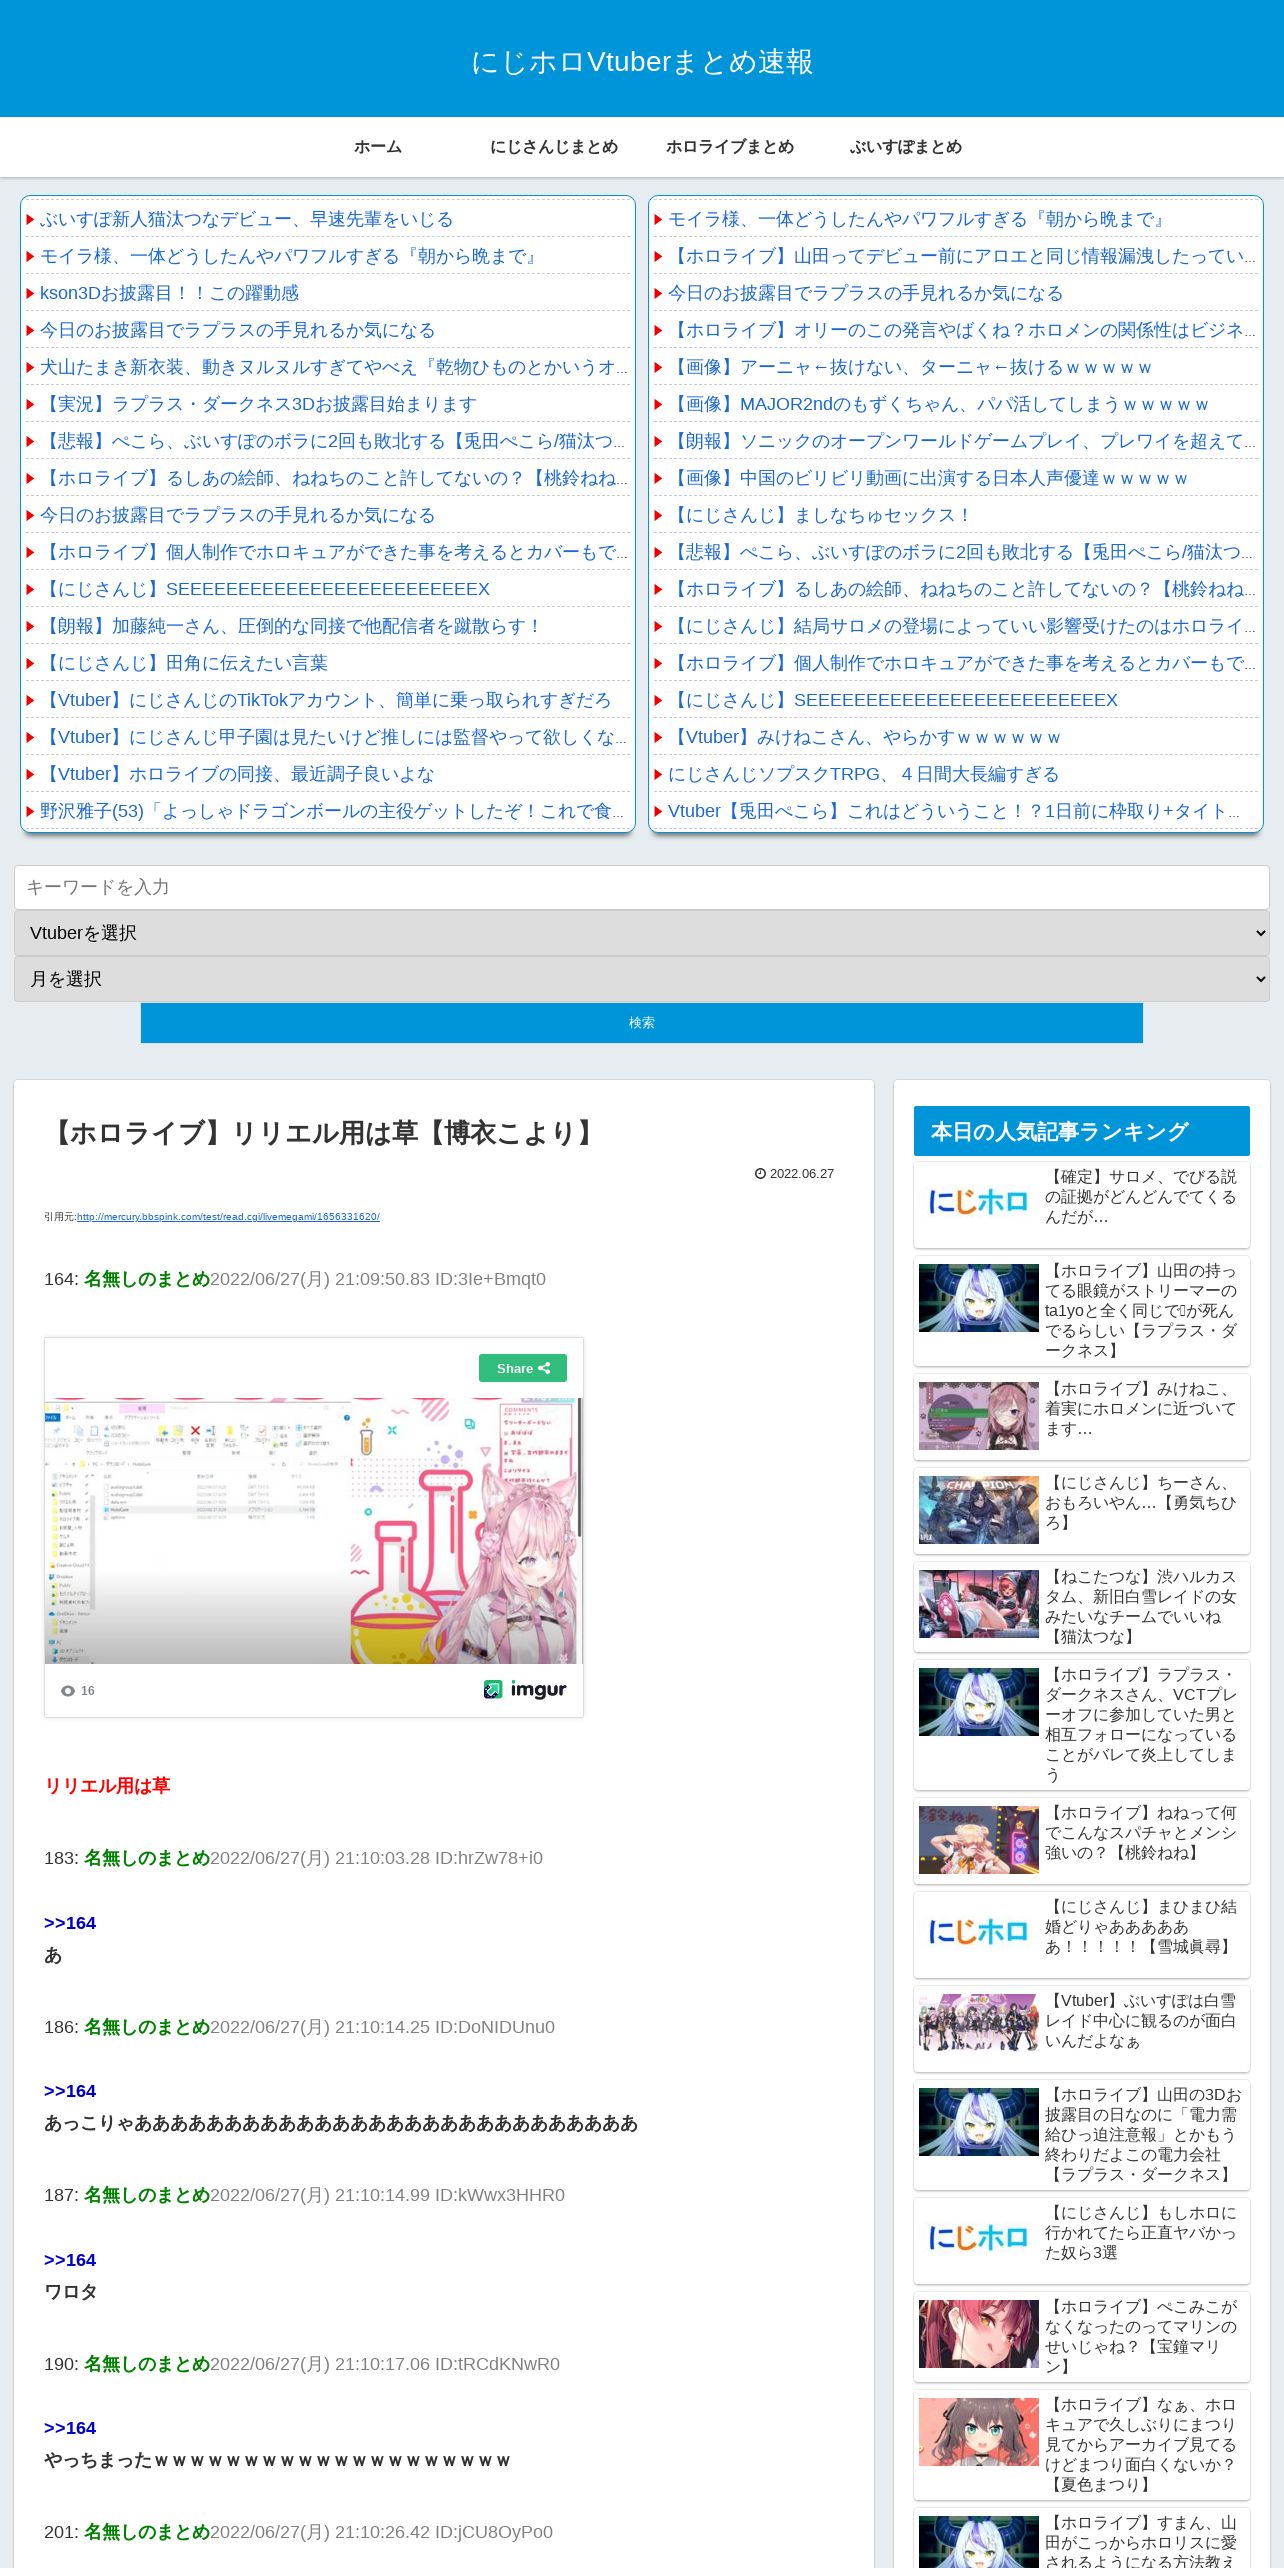Expand the 月を選択 dropdown

(x=642, y=979)
